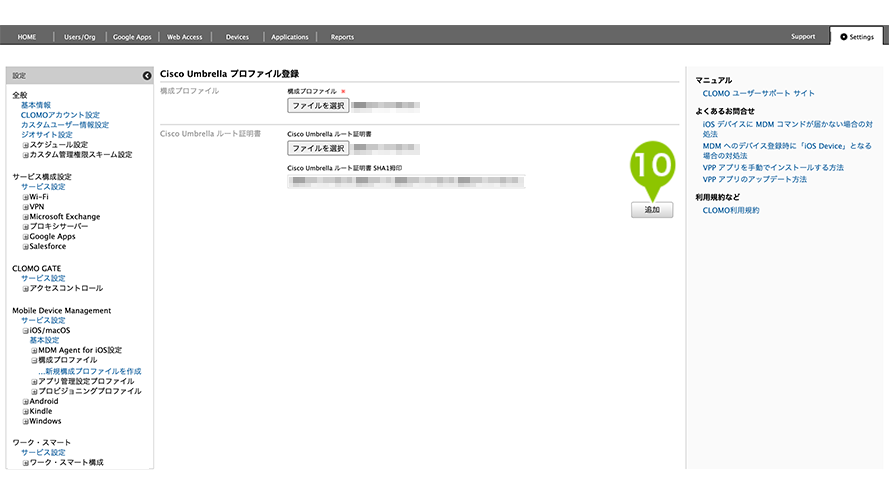Image resolution: width=889 pixels, height=500 pixels.
Task: Expand the ワーク・スマート構成 tree node
Action: point(26,463)
